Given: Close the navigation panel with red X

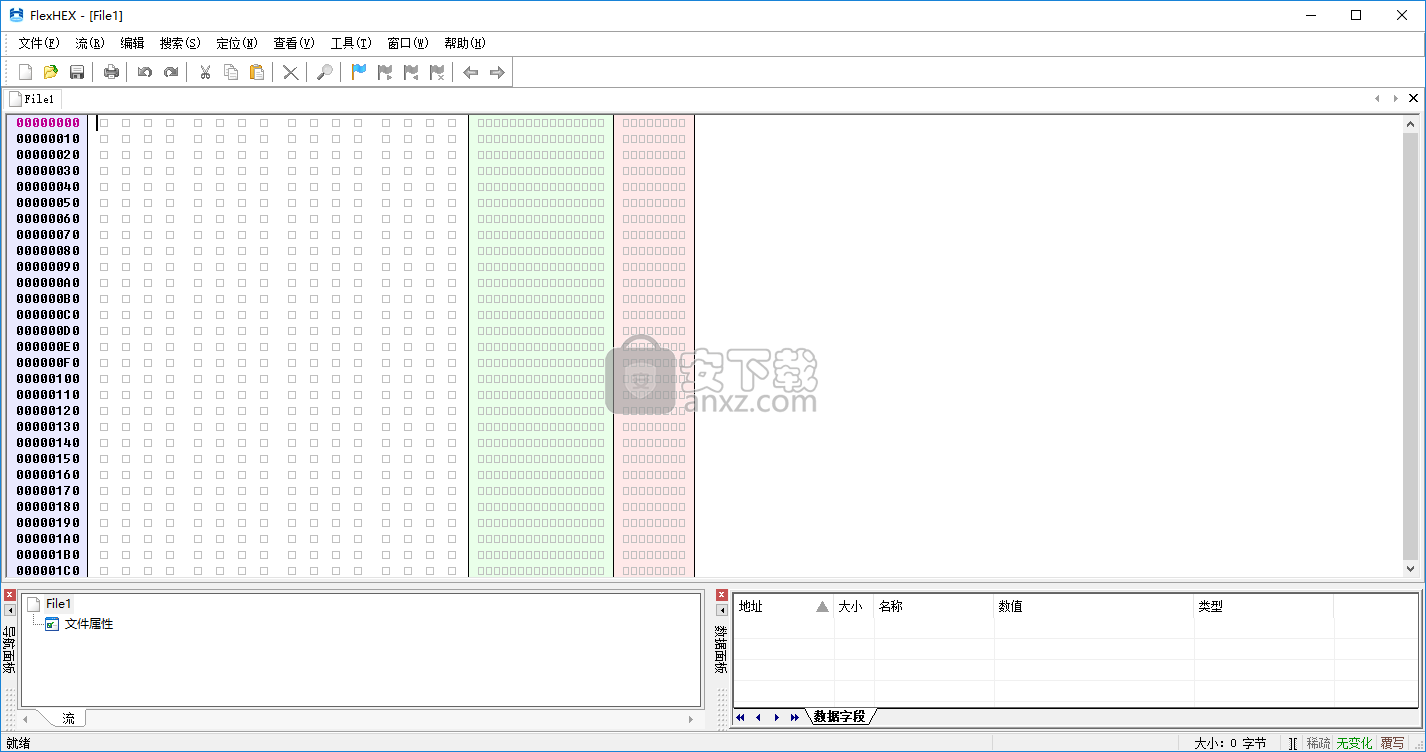Looking at the screenshot, I should [x=10, y=595].
